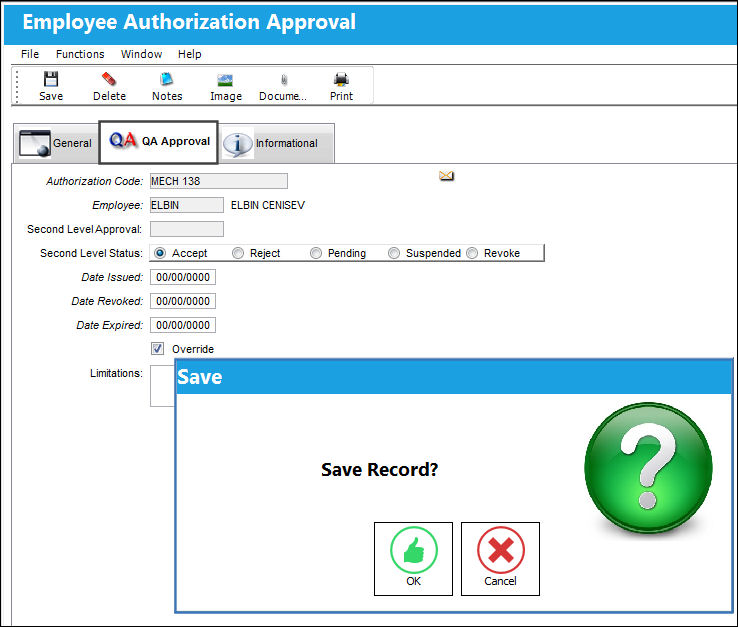Select the Suspended status option
This screenshot has height=627, width=738.
pyautogui.click(x=394, y=253)
